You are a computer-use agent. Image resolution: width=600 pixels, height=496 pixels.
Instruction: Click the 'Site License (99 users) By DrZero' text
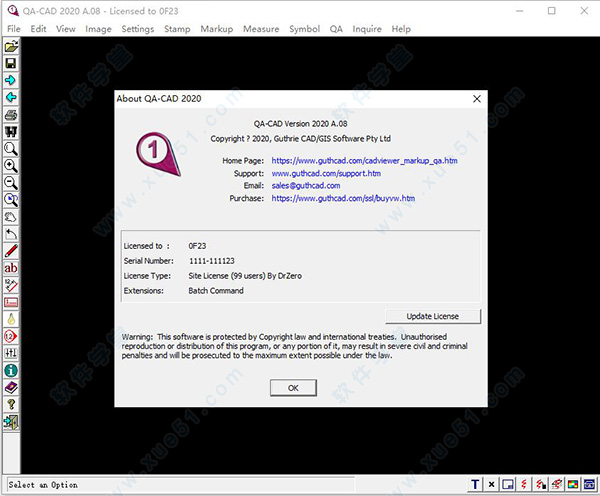click(245, 276)
